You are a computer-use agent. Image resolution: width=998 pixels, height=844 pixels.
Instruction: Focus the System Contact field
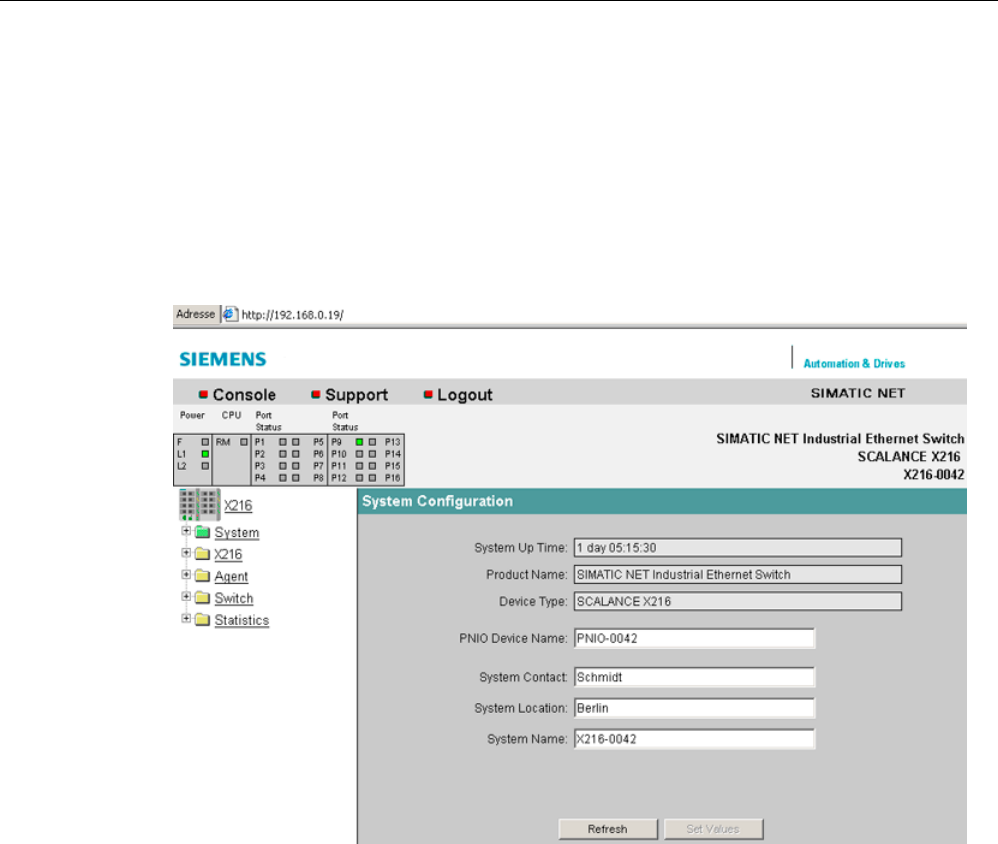[694, 677]
